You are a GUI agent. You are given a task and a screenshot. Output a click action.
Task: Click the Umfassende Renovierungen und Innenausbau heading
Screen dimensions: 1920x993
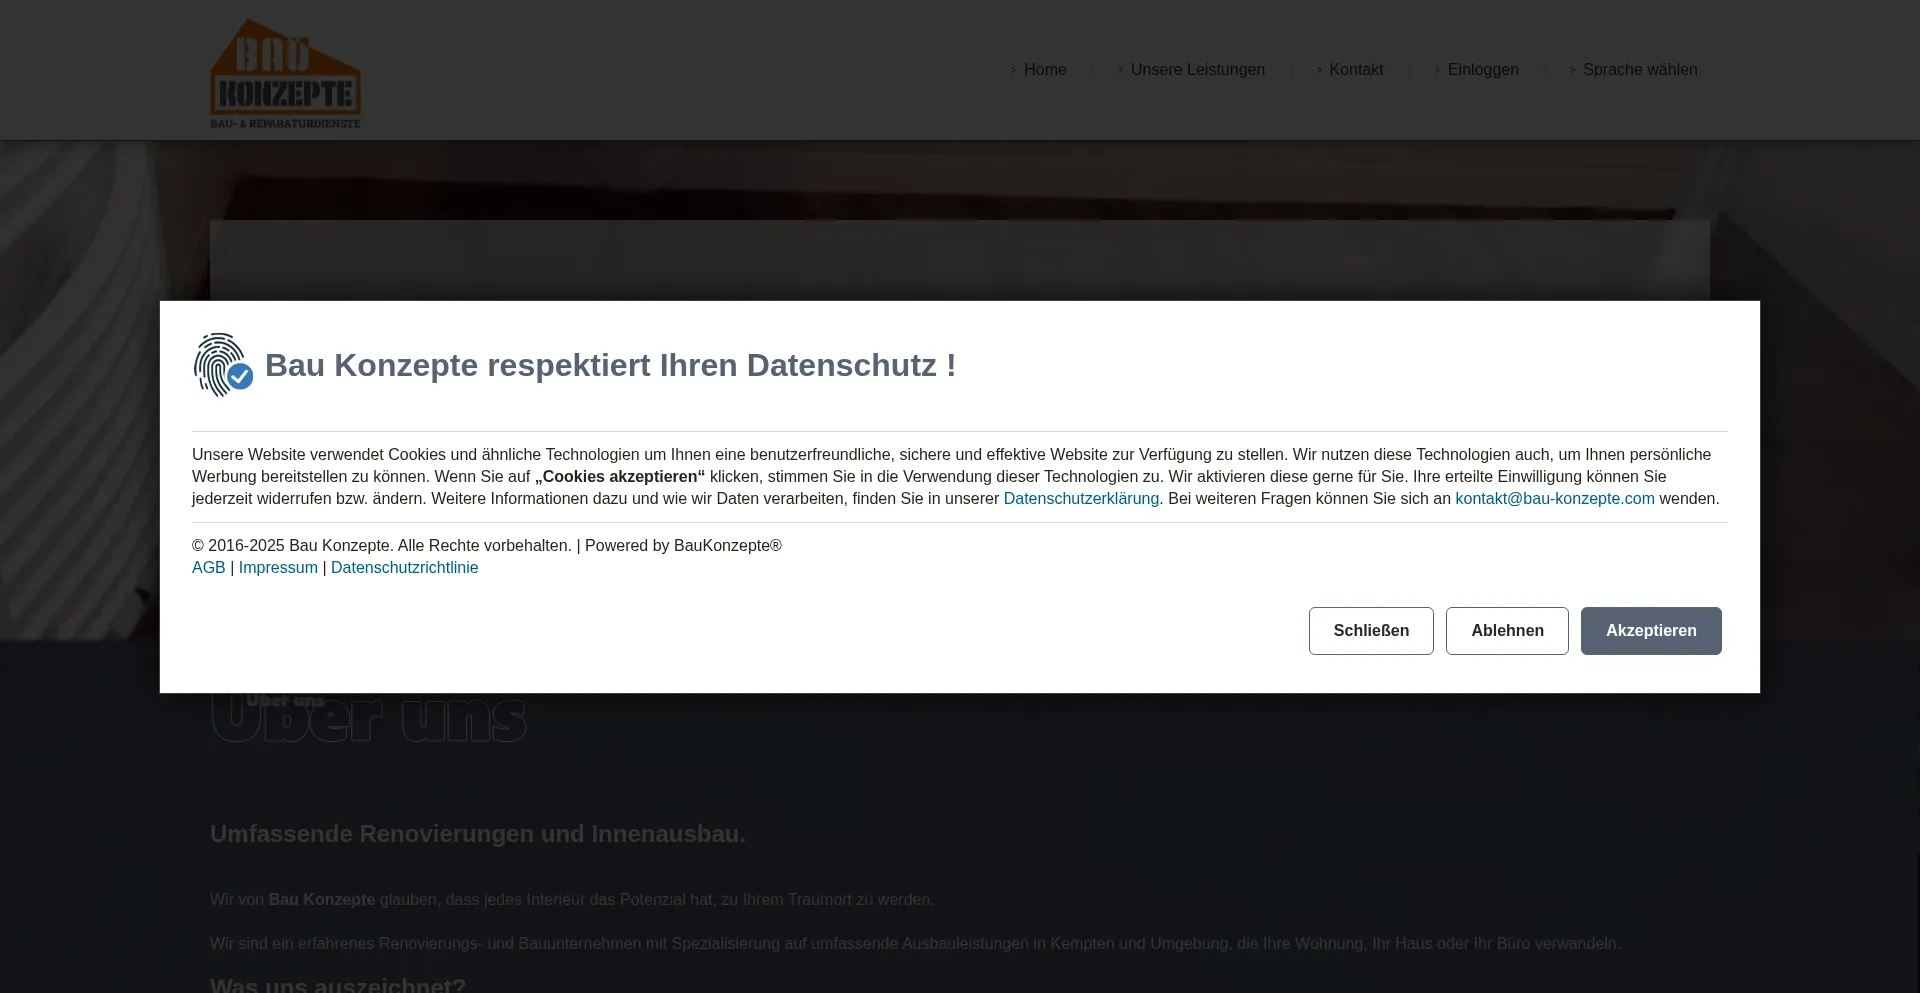coord(477,834)
